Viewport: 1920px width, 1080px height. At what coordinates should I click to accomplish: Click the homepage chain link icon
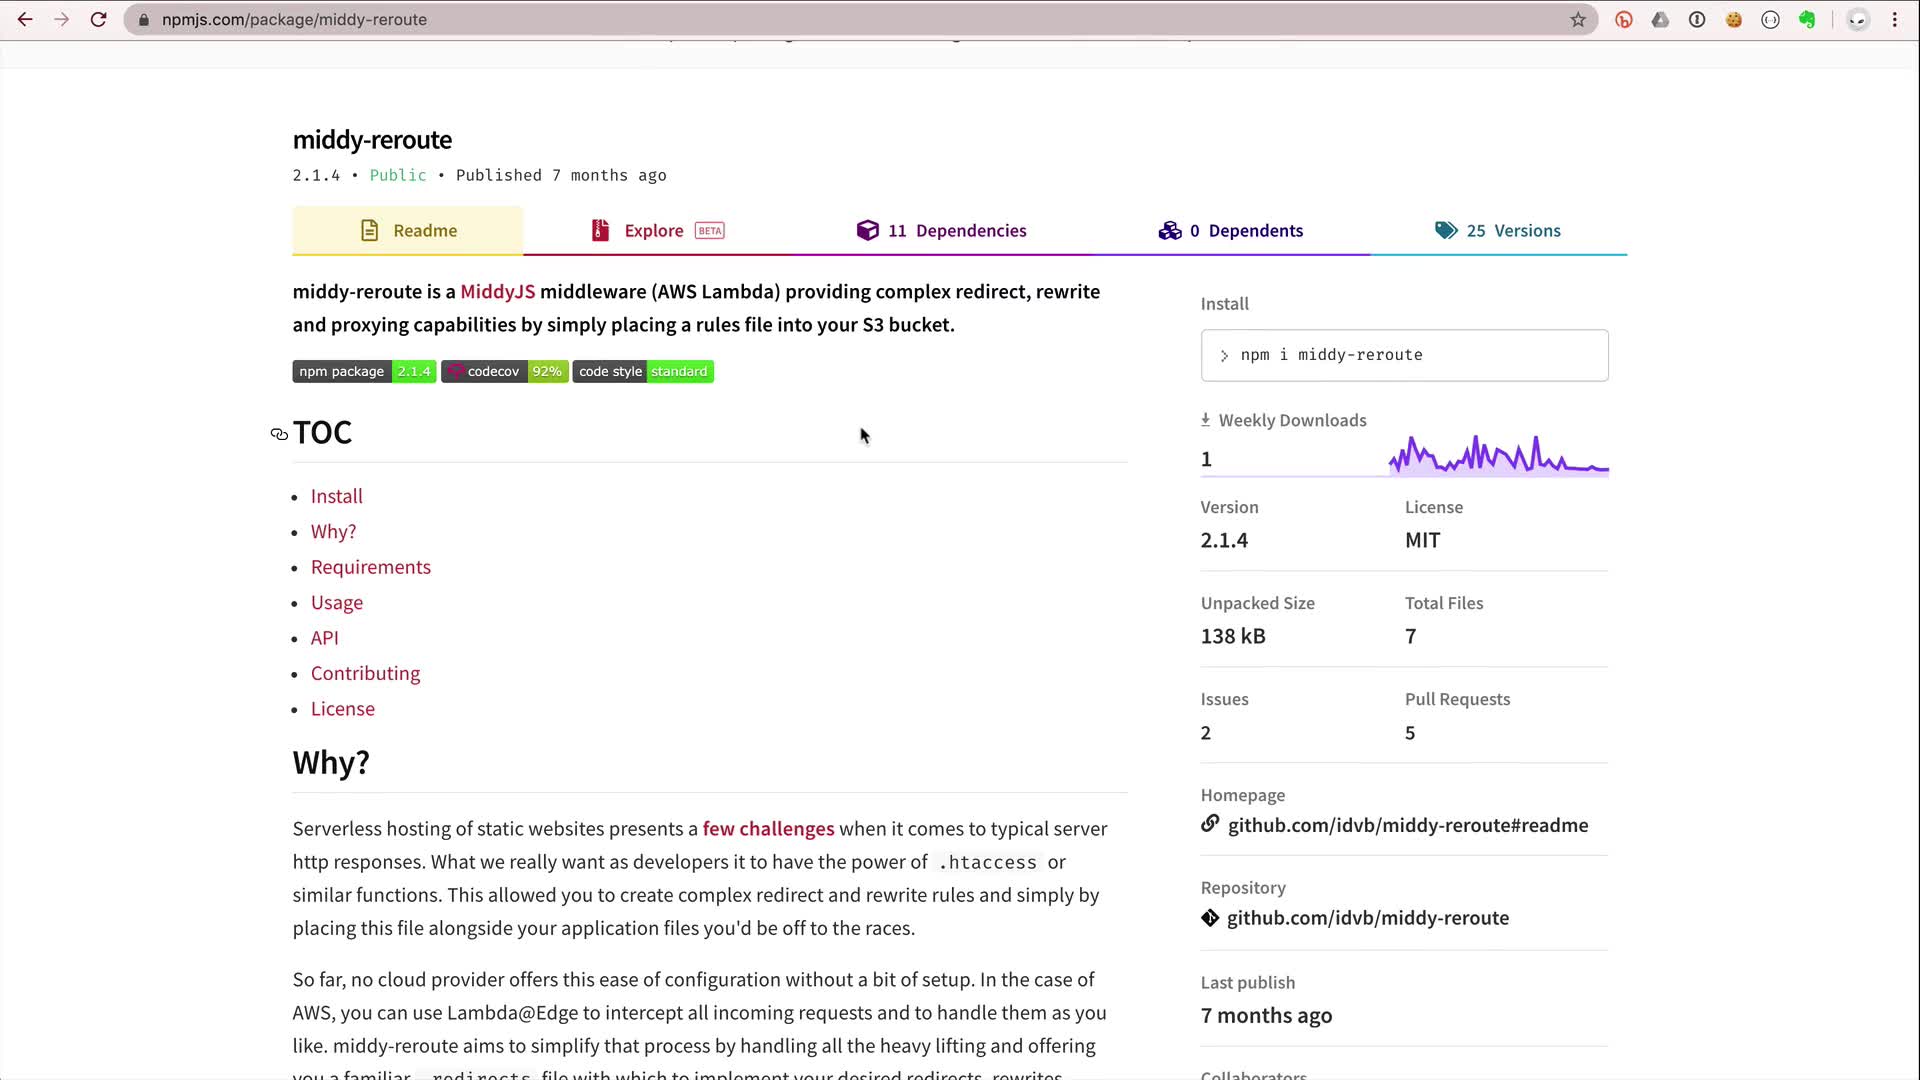1210,824
